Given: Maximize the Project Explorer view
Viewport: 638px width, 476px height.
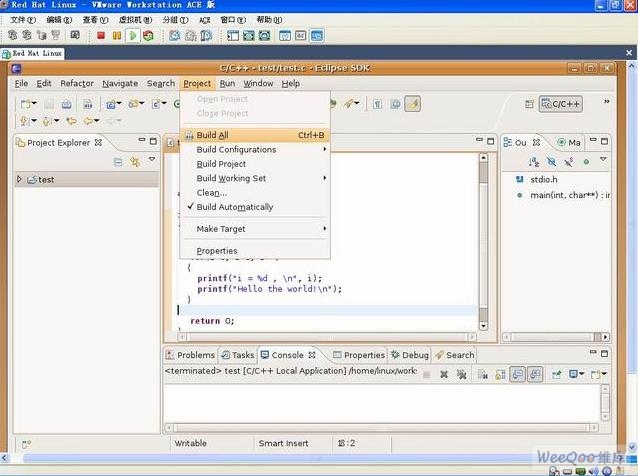Looking at the screenshot, I should pos(153,141).
